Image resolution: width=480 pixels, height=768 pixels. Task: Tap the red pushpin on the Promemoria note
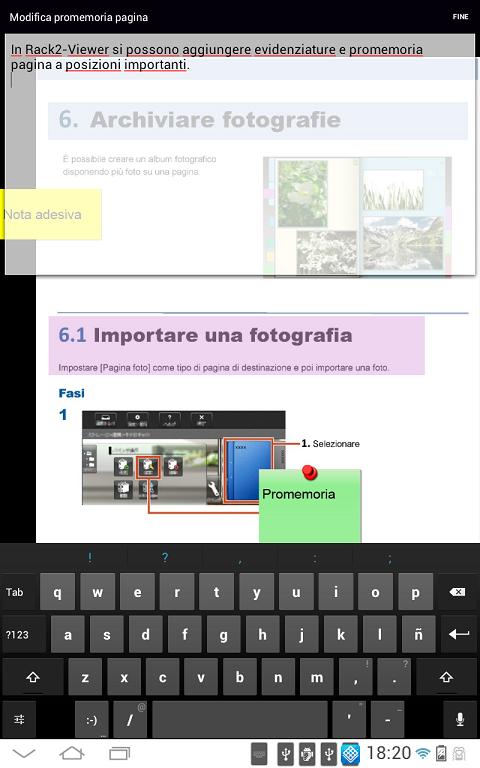310,472
